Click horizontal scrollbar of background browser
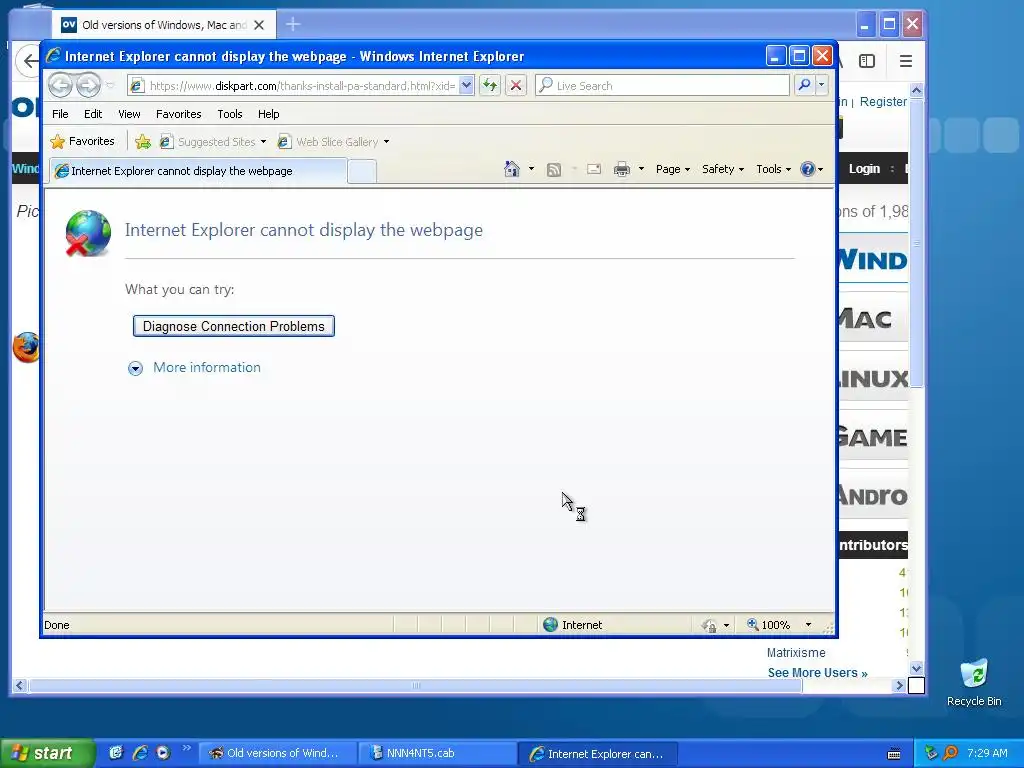The height and width of the screenshot is (768, 1024). 415,685
